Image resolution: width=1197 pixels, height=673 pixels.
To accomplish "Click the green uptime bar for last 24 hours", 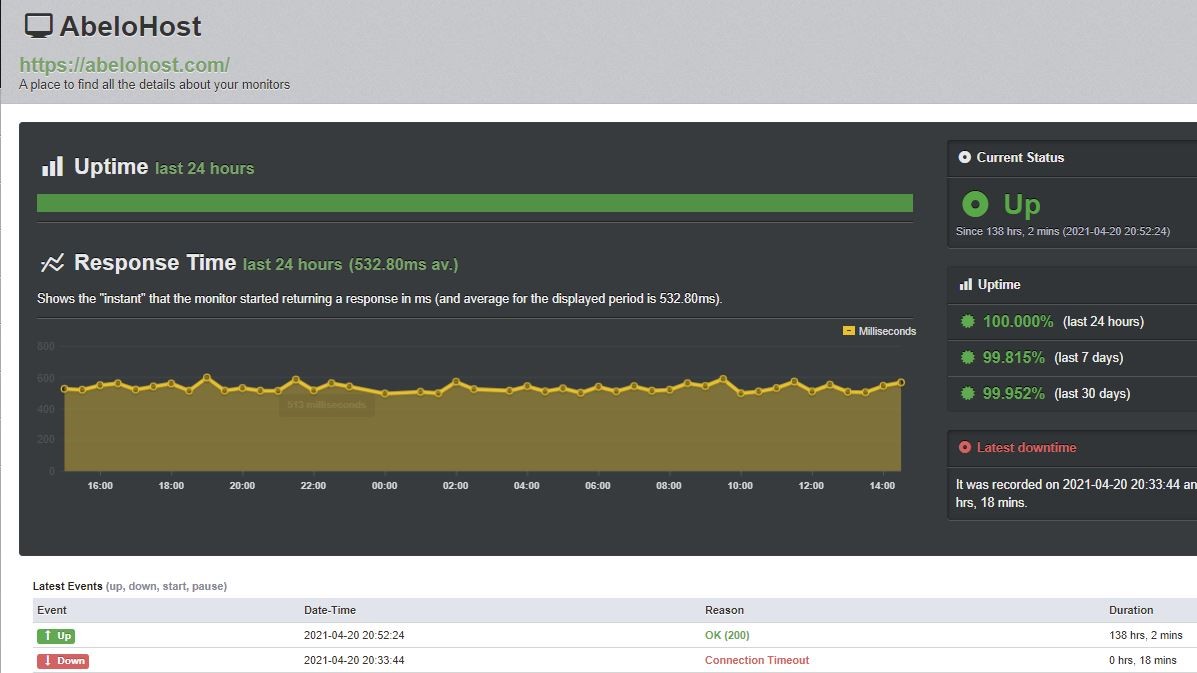I will [475, 203].
